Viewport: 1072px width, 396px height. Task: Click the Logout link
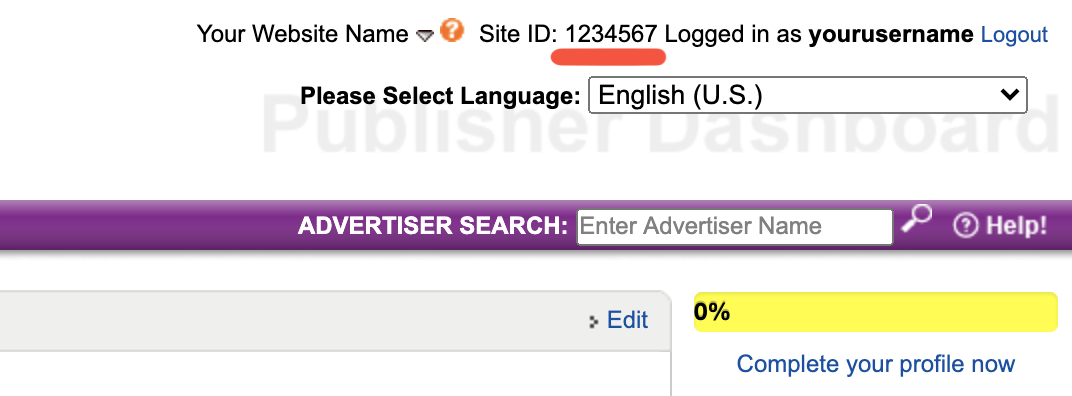pos(1014,34)
